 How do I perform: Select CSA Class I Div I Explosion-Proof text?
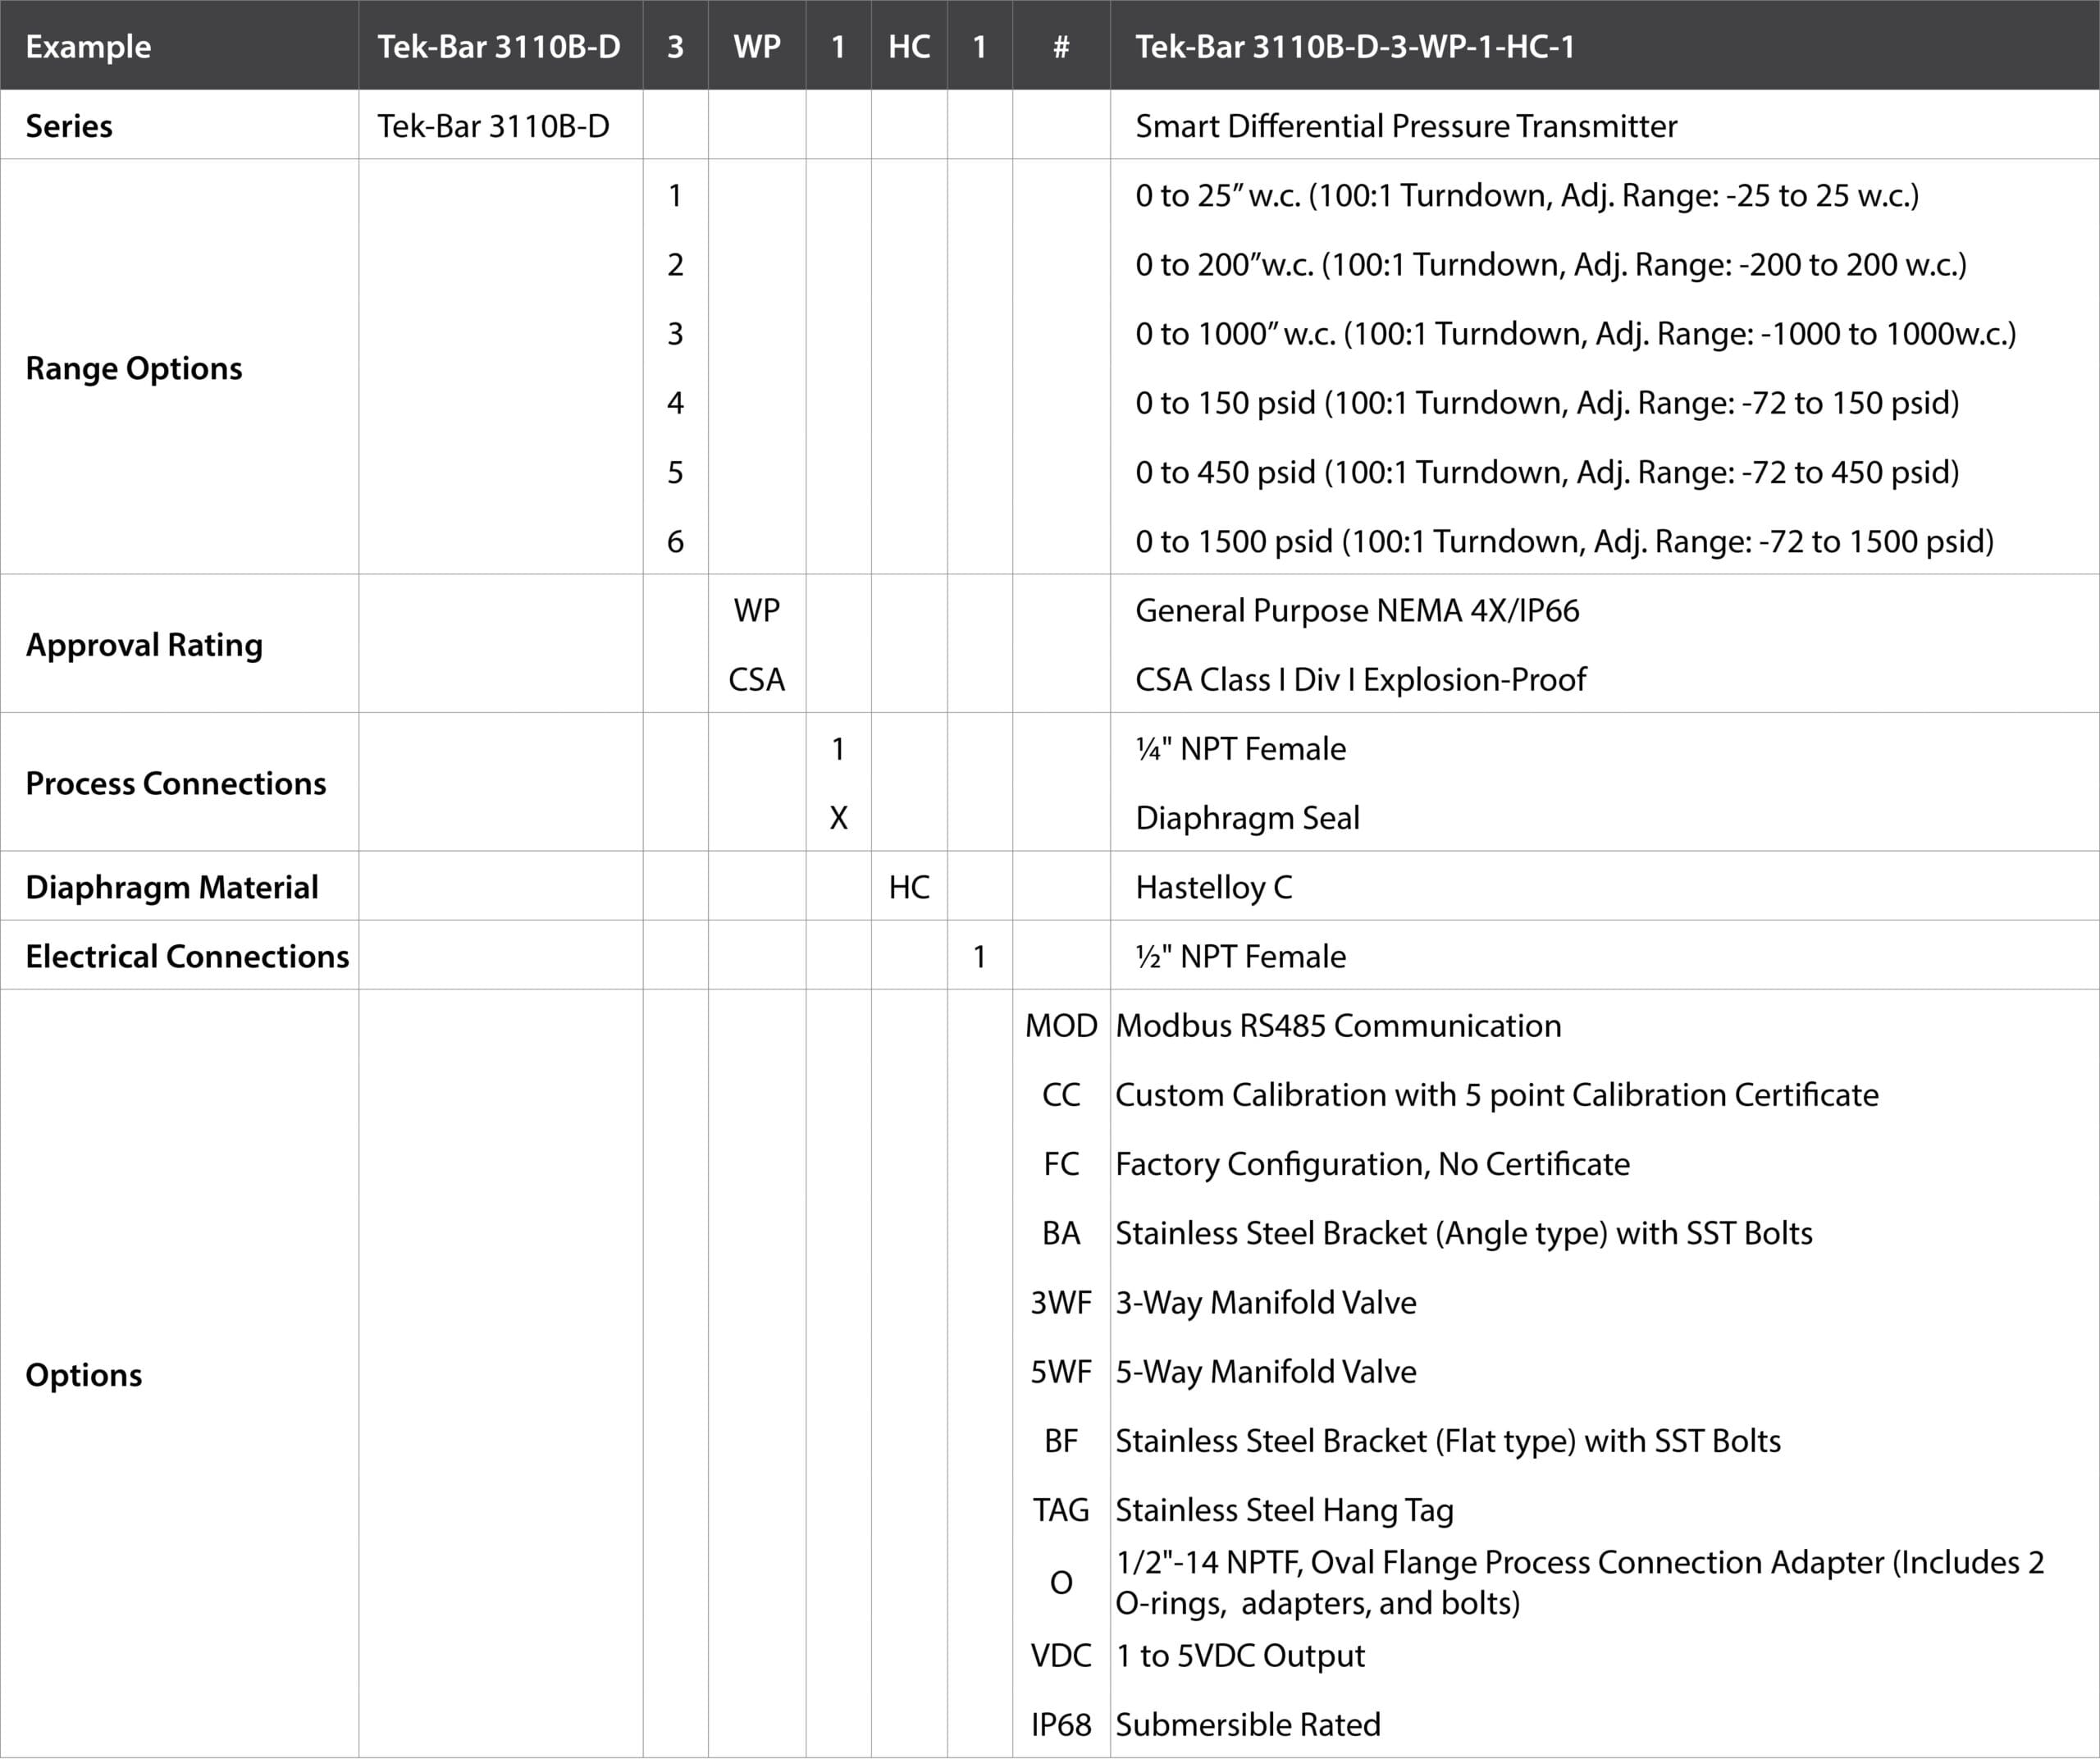(1360, 680)
